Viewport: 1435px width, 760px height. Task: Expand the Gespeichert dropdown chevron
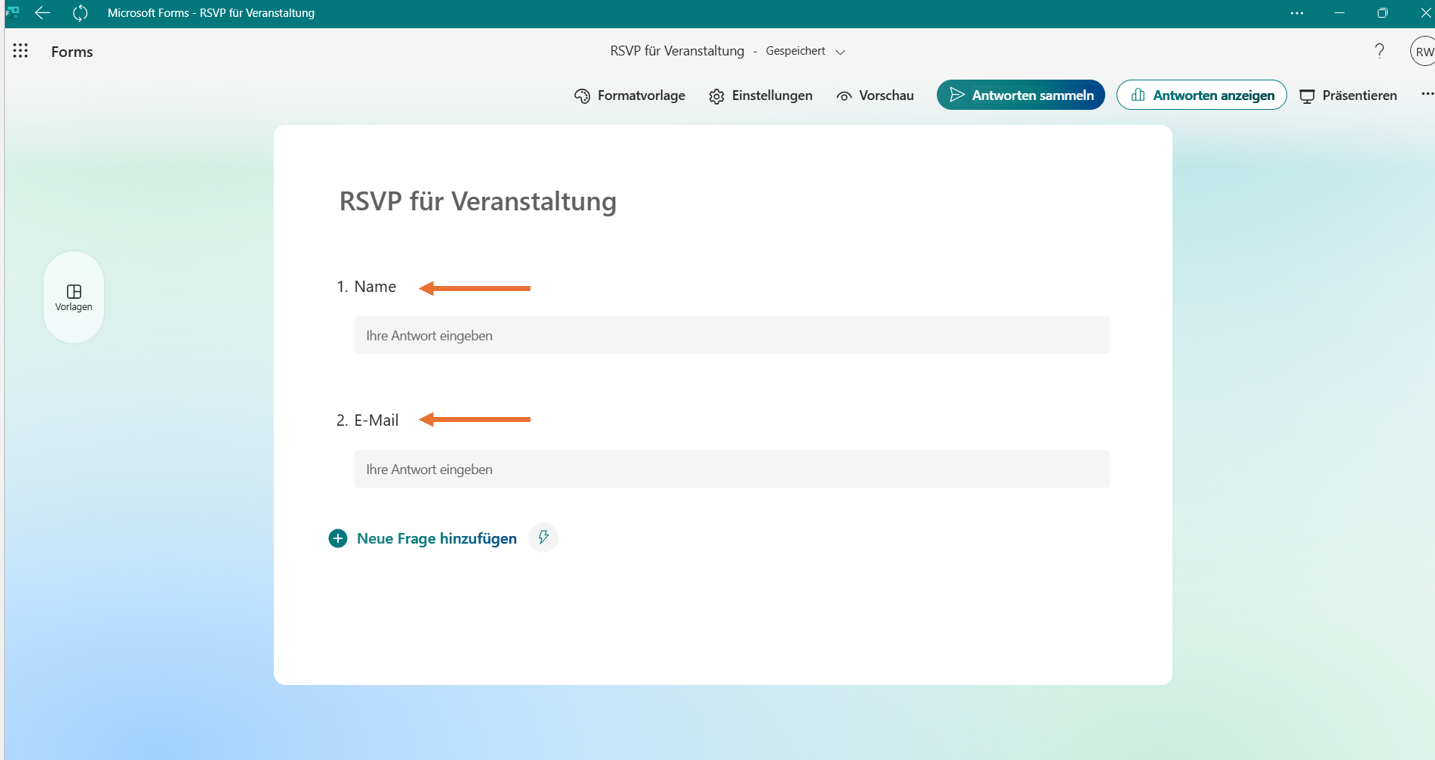pyautogui.click(x=840, y=52)
